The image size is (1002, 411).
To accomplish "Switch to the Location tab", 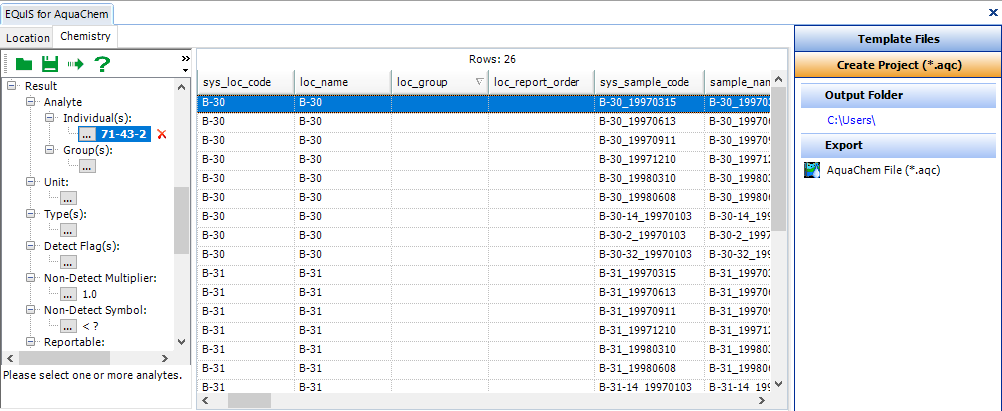I will point(27,38).
